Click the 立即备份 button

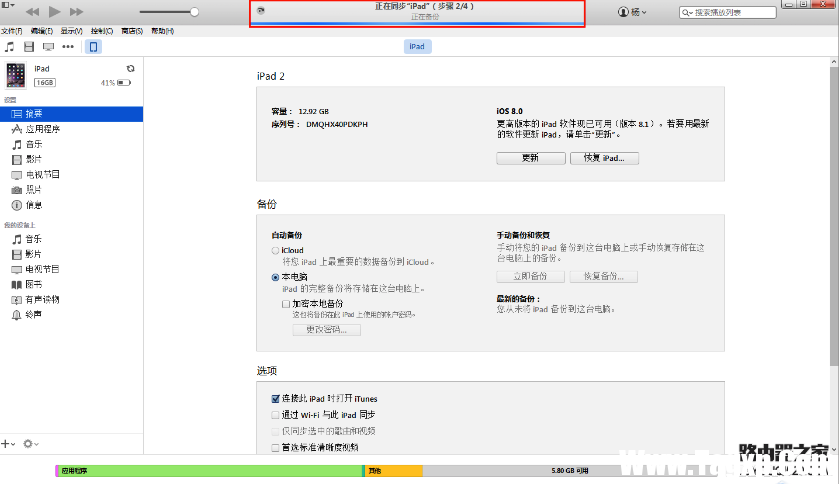click(x=530, y=276)
